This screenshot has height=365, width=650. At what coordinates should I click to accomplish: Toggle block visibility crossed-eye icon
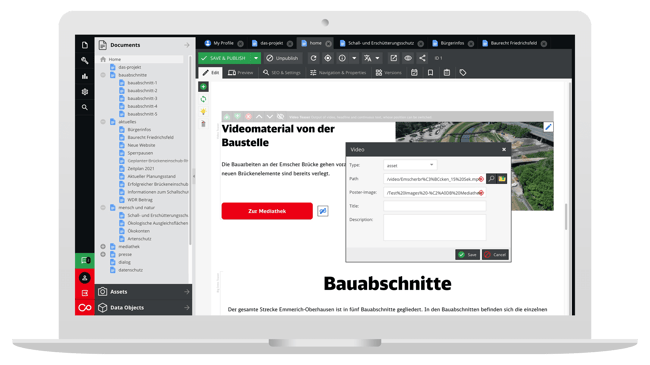tap(281, 117)
